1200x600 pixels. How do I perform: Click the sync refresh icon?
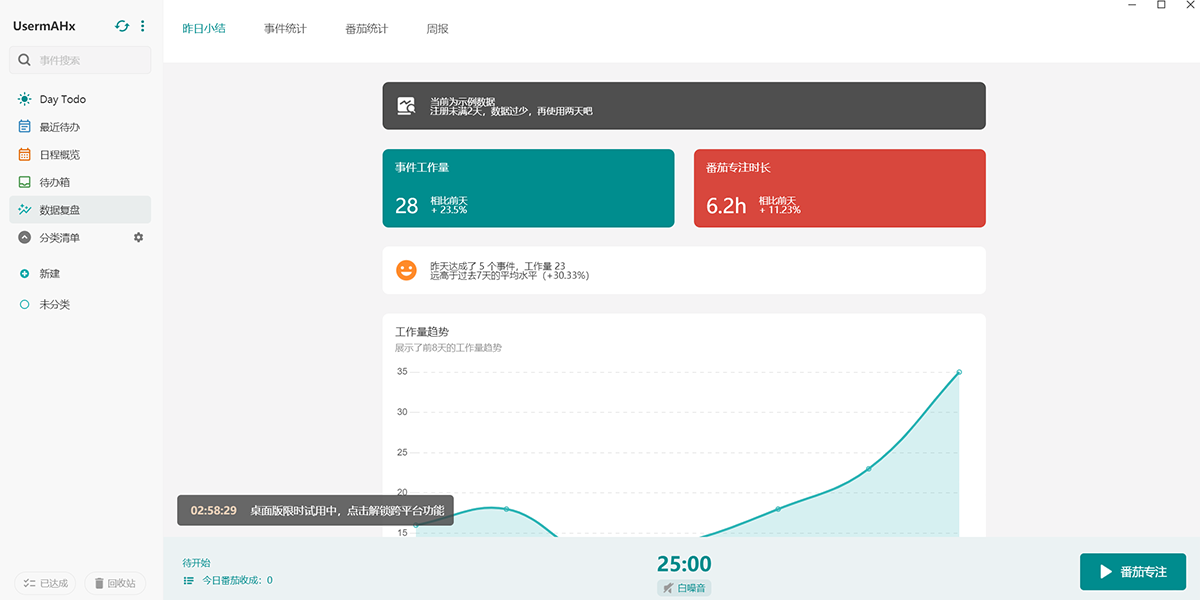click(x=122, y=26)
